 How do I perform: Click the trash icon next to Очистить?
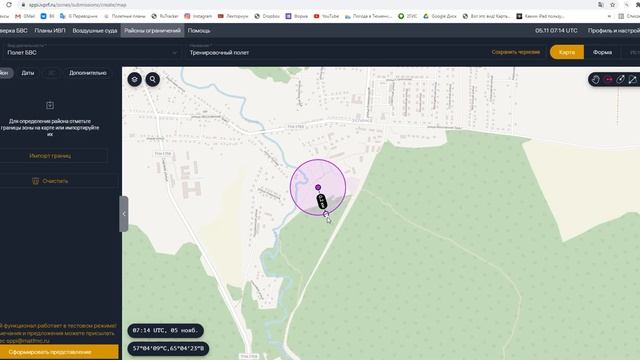(x=36, y=181)
